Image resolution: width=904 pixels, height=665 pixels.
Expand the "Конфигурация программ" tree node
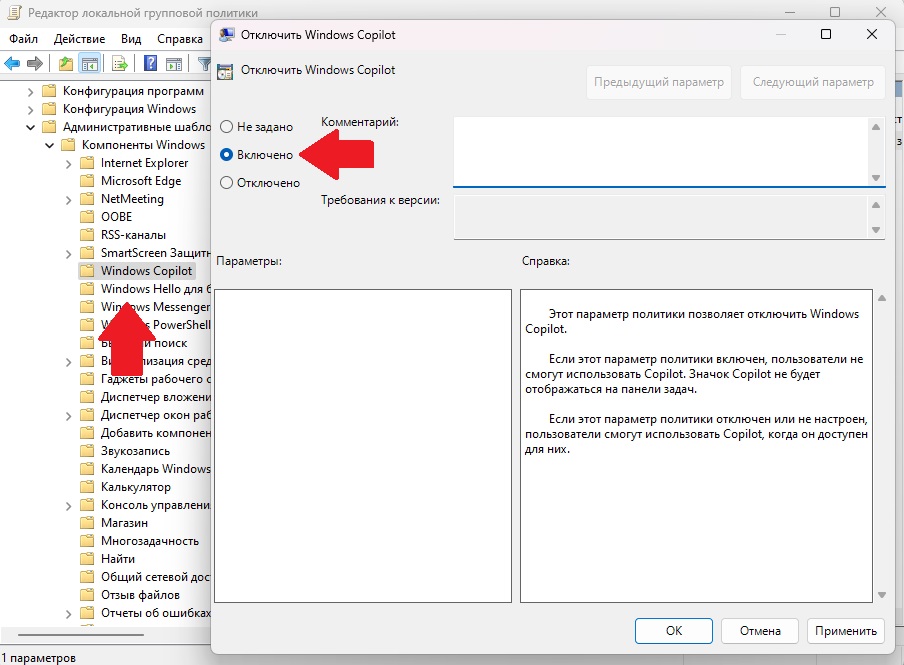(x=29, y=91)
